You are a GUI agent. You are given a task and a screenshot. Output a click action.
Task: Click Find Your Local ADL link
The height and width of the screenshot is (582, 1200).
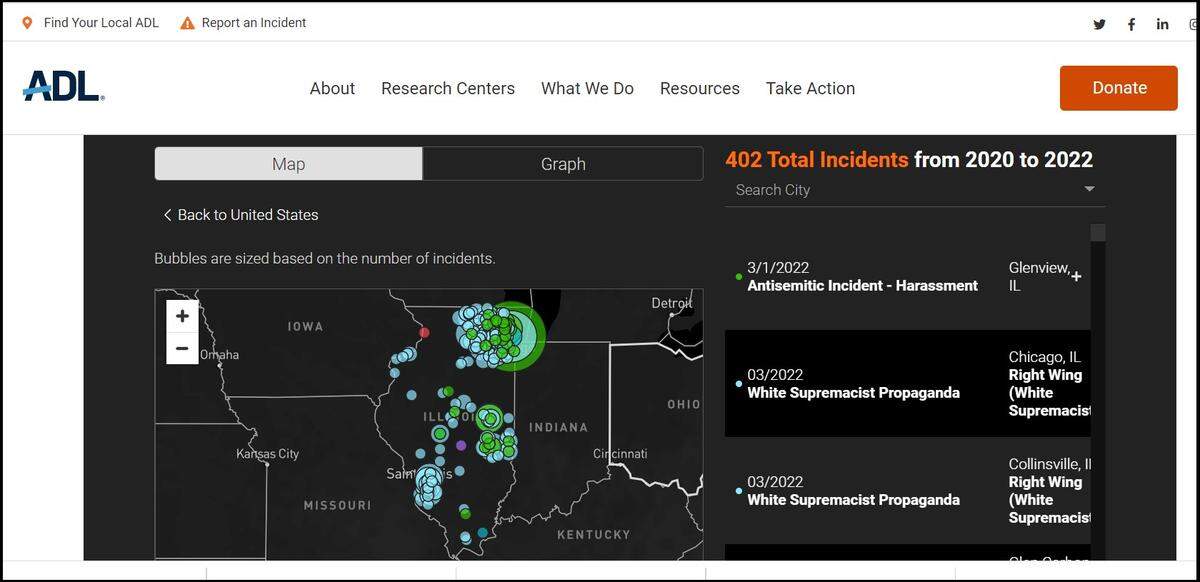(101, 23)
